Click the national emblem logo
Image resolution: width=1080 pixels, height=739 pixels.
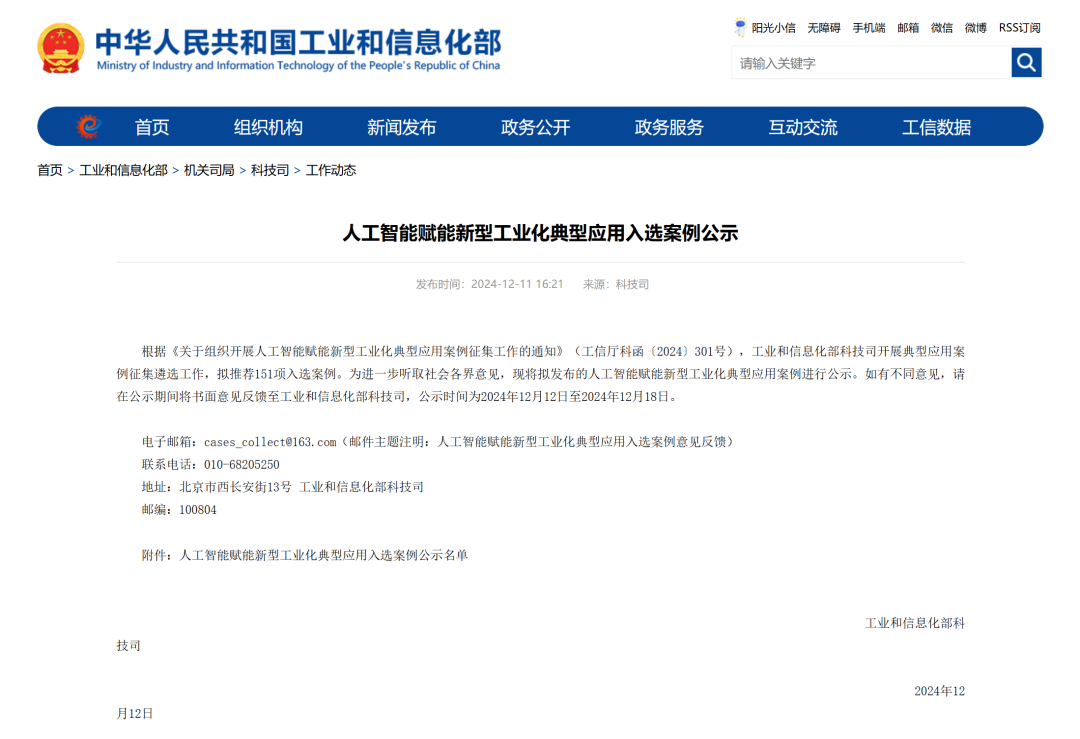[61, 48]
